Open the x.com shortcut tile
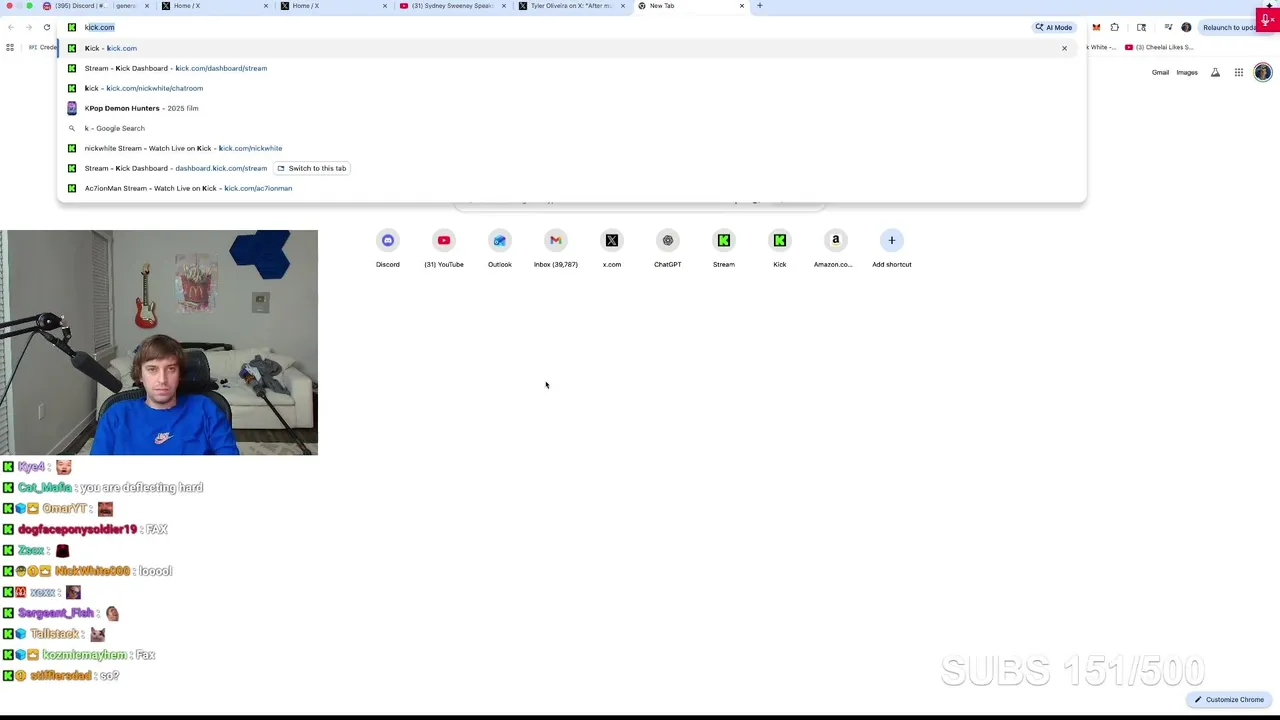 pos(612,249)
